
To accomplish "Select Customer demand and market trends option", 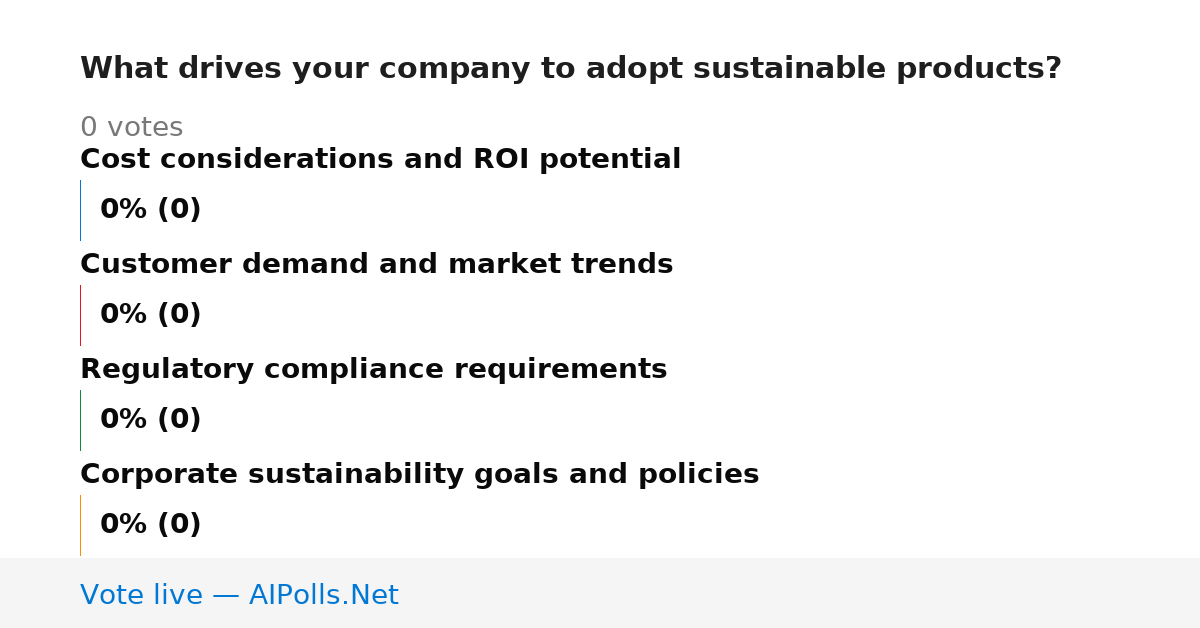I will 376,265.
